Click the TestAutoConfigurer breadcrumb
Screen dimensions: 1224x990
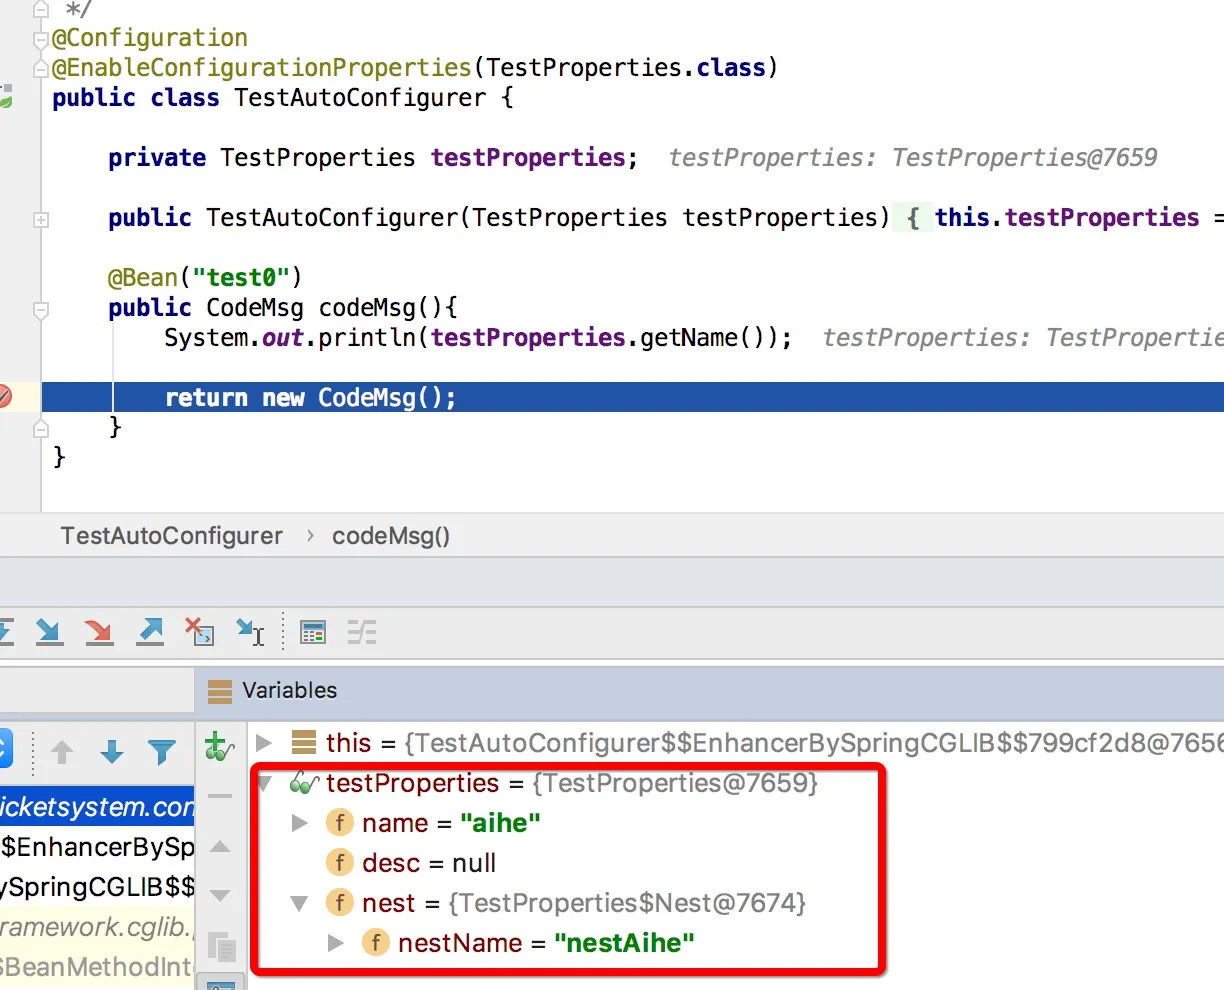(171, 536)
